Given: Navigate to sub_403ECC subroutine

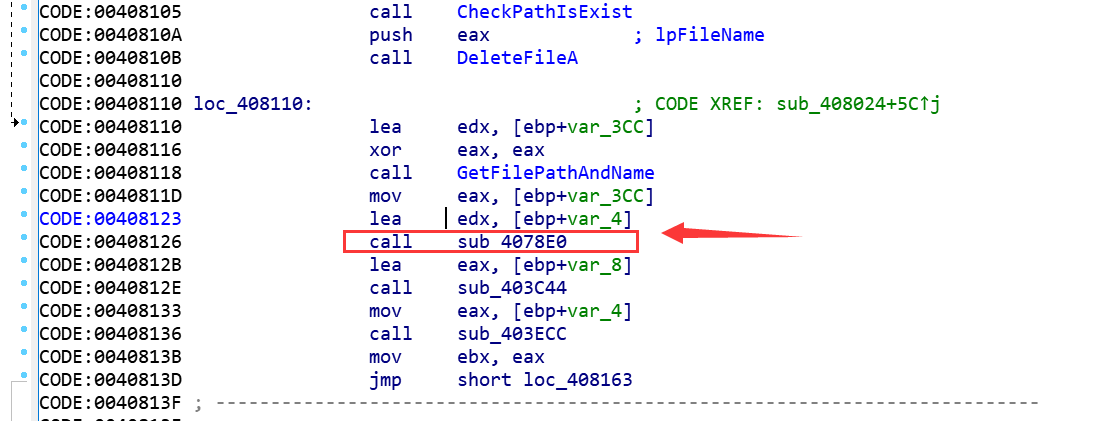Looking at the screenshot, I should point(512,334).
